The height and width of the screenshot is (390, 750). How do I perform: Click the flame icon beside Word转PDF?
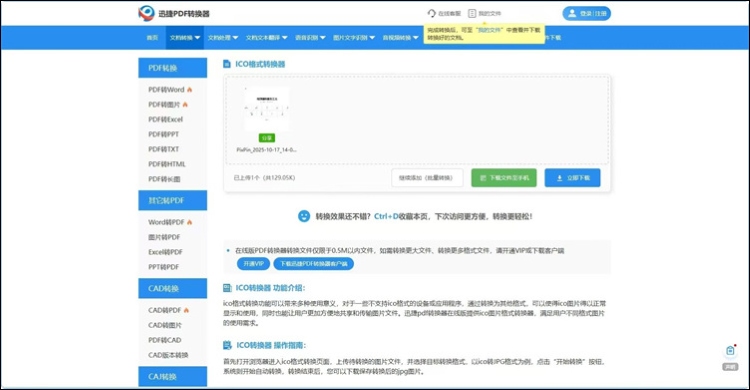click(x=190, y=222)
